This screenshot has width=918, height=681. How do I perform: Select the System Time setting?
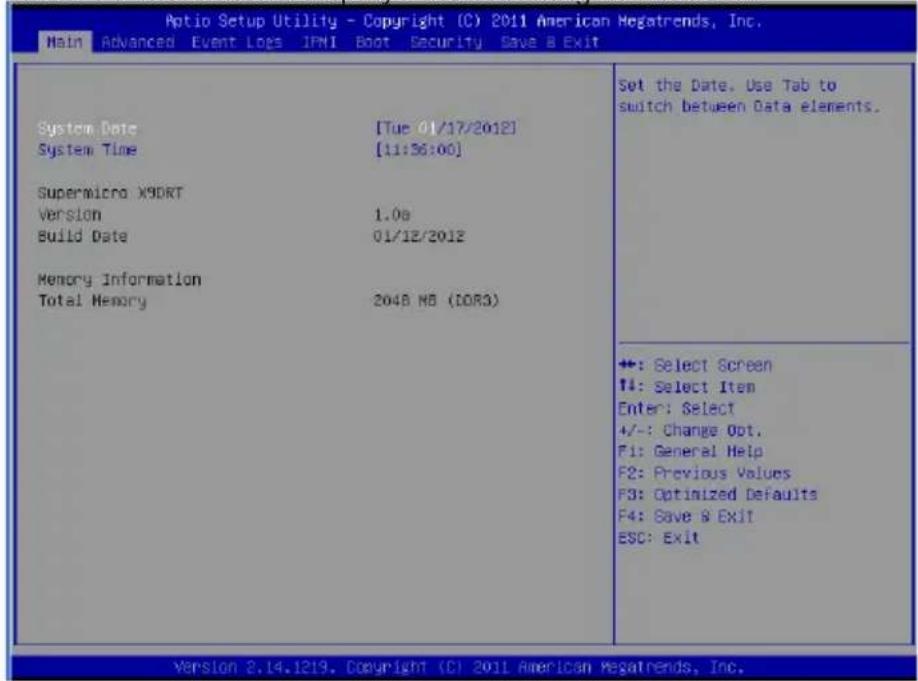[87, 150]
